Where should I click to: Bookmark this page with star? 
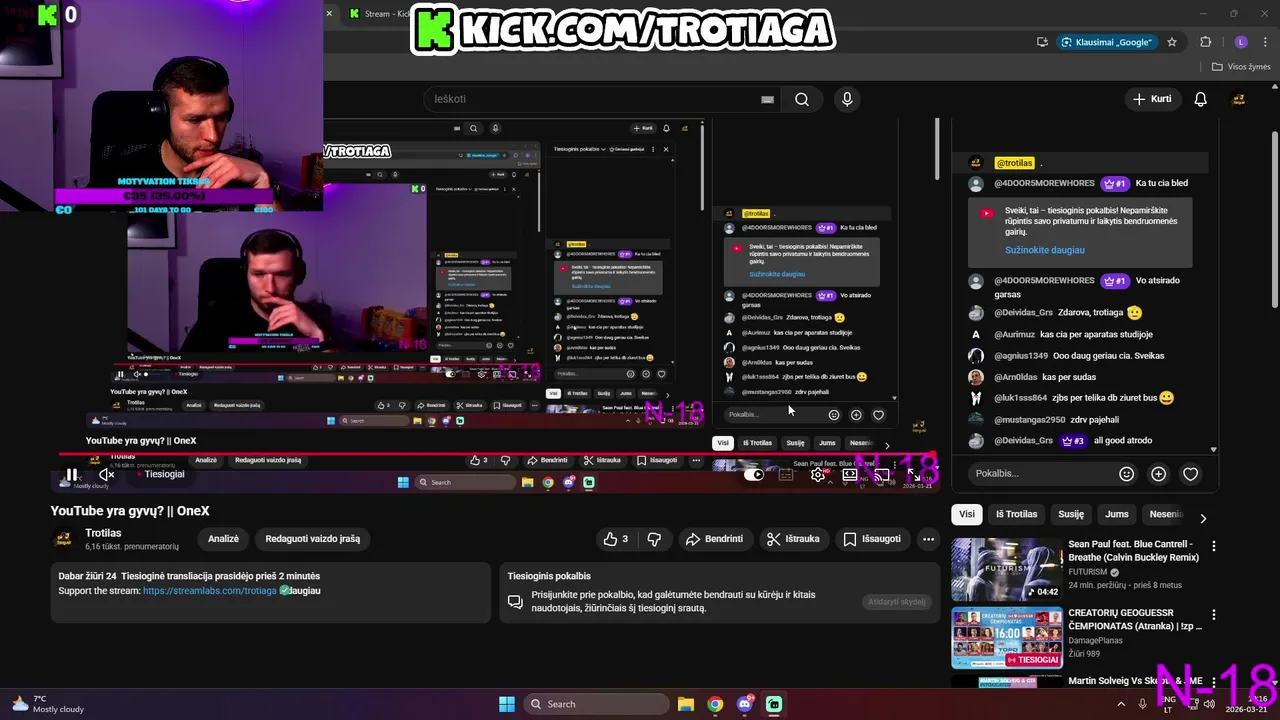pos(1172,42)
